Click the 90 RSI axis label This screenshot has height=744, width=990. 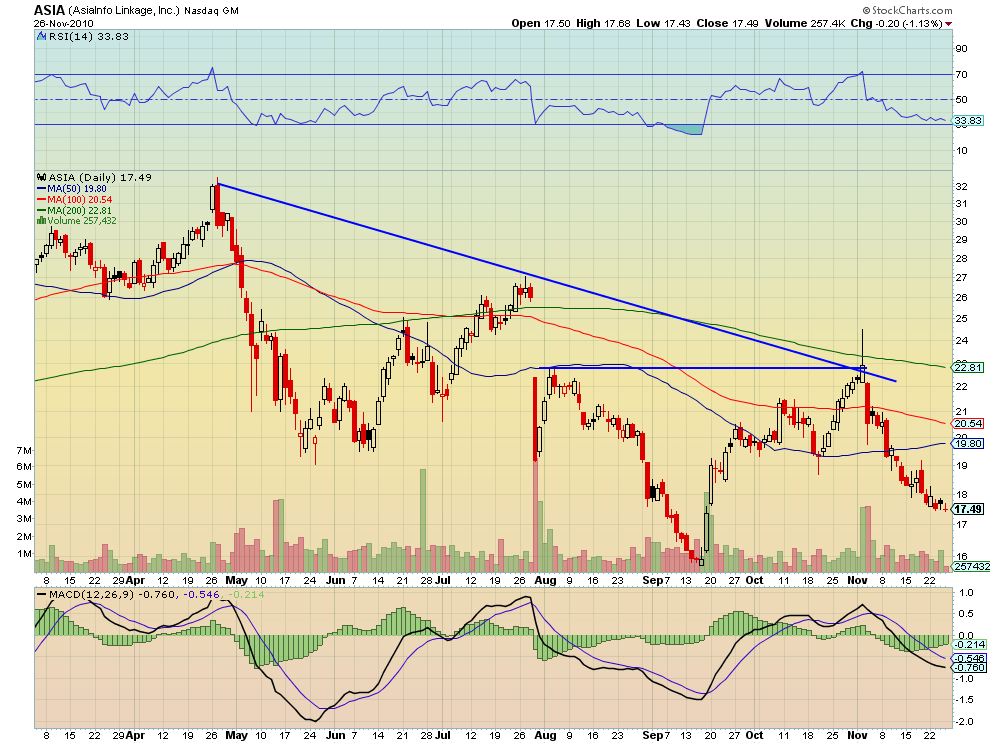tap(961, 49)
